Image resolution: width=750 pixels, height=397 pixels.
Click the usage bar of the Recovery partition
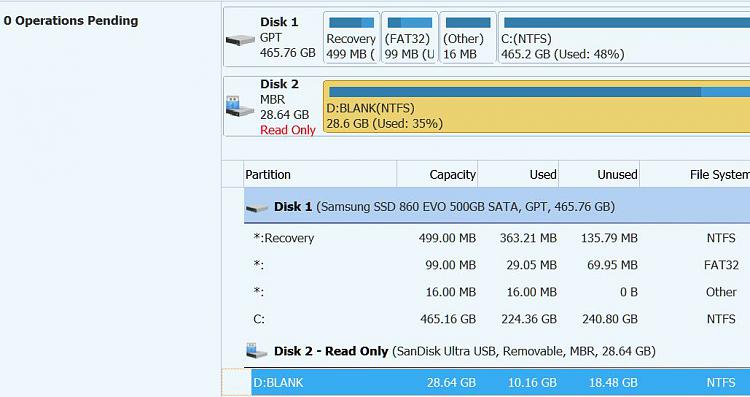click(x=352, y=22)
